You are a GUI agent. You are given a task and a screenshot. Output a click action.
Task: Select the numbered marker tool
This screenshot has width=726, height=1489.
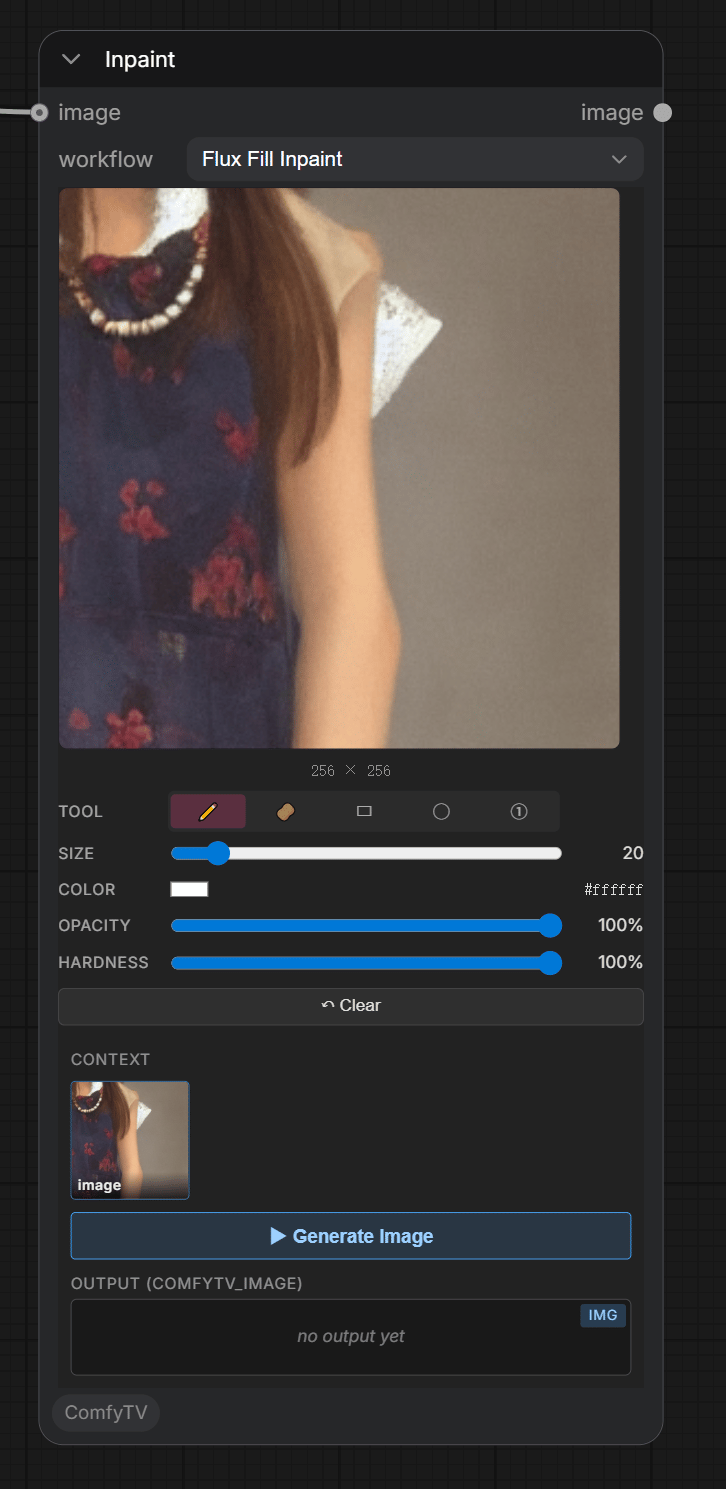point(519,812)
